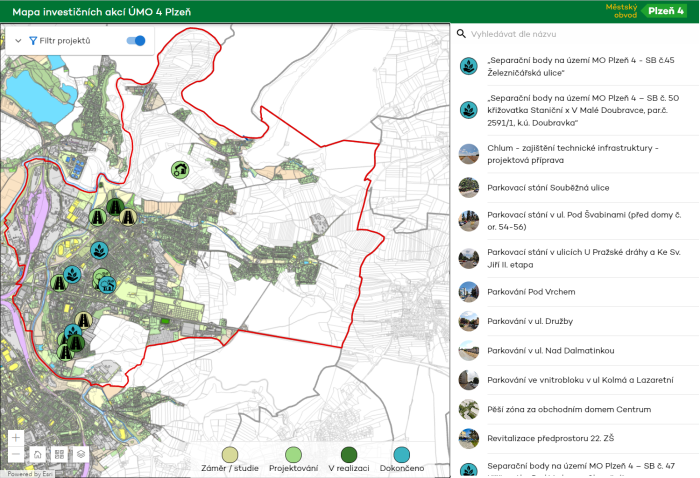Select Pěší zóna za obchodním domem Centrum
Viewport: 700px width, 478px height.
pyautogui.click(x=568, y=409)
